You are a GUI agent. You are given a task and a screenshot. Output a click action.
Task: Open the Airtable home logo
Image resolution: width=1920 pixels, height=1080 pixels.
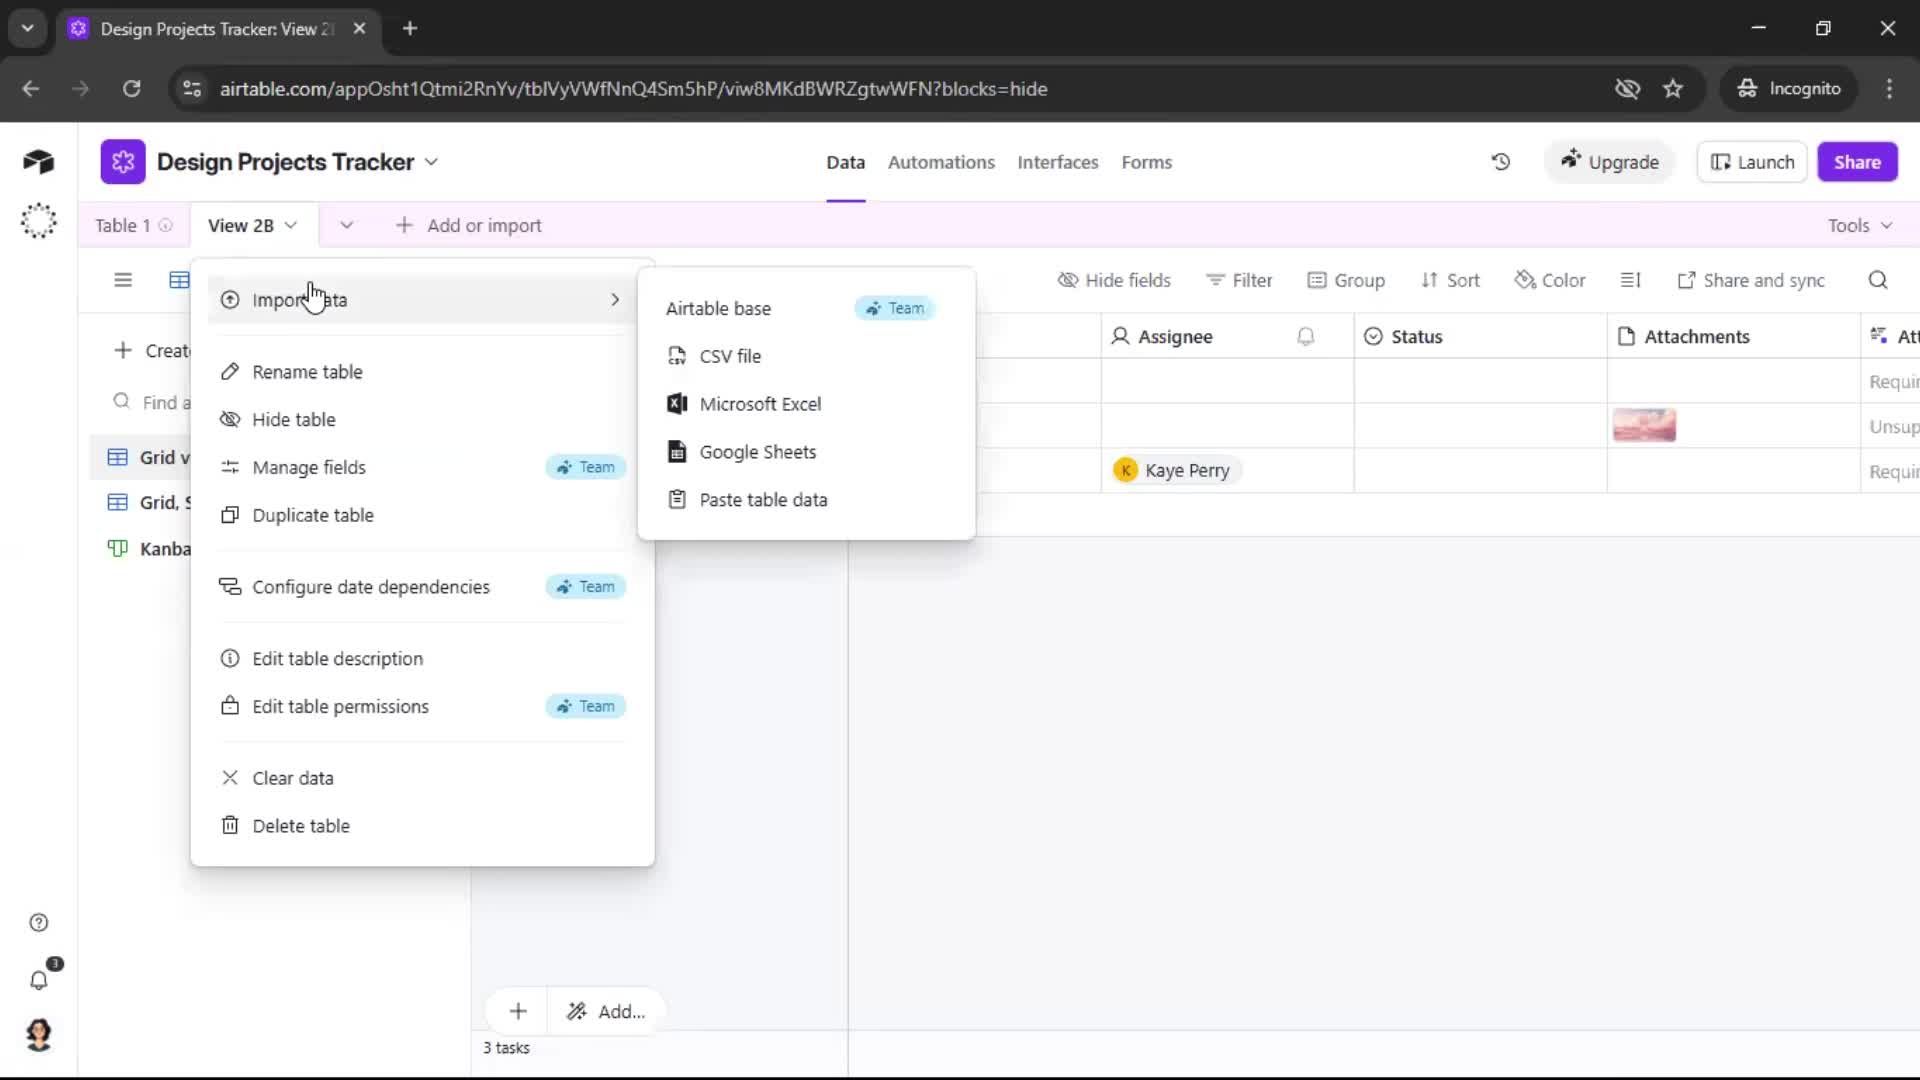tap(38, 162)
